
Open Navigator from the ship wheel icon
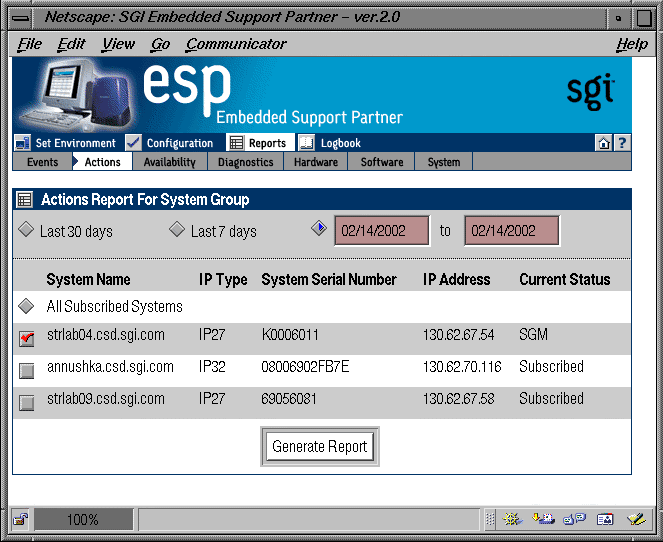pyautogui.click(x=512, y=519)
